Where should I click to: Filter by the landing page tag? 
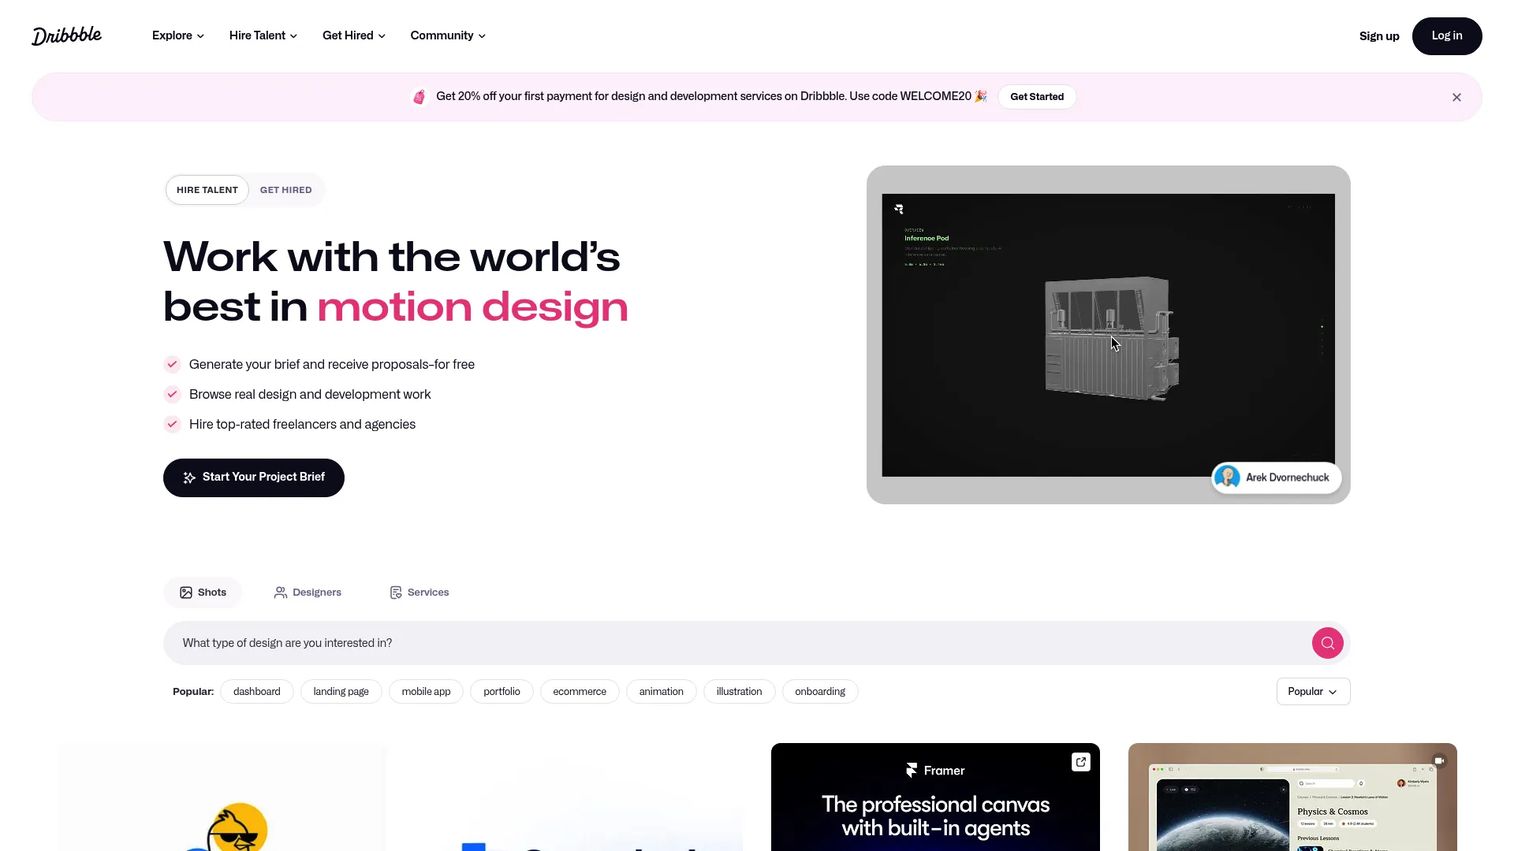click(341, 692)
